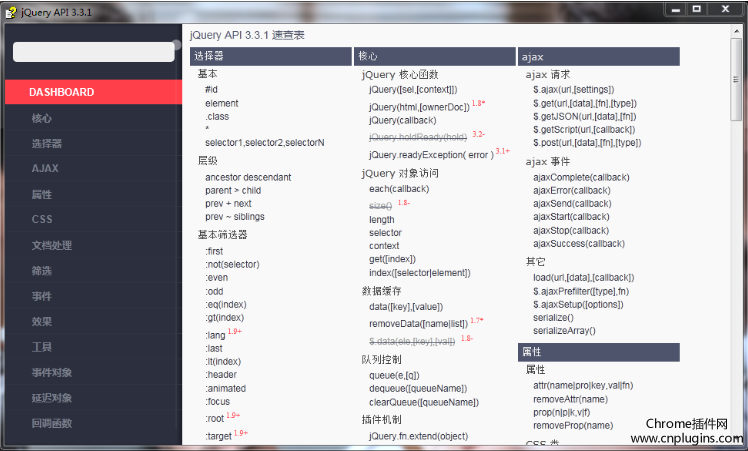Open attr(name|pro|key,val|fn) link
The width and height of the screenshot is (748, 451).
coord(583,386)
